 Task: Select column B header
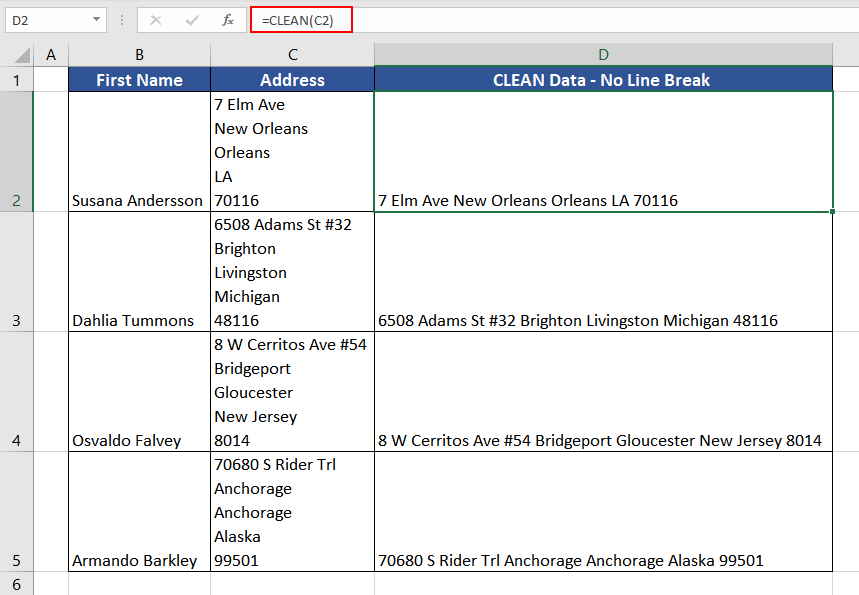(139, 55)
